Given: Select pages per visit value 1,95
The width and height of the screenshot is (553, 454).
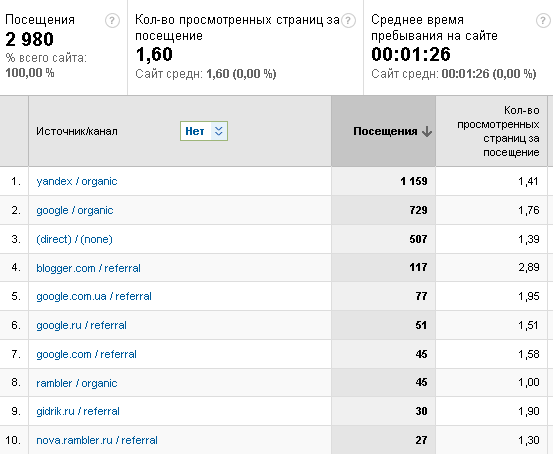Looking at the screenshot, I should coord(529,296).
